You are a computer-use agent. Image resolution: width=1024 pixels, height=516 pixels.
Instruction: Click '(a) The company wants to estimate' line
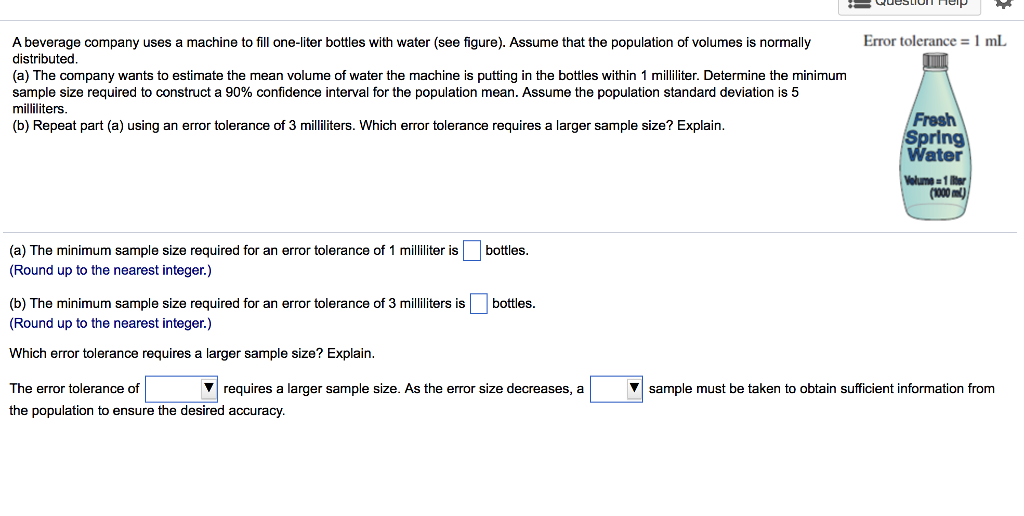tap(428, 75)
